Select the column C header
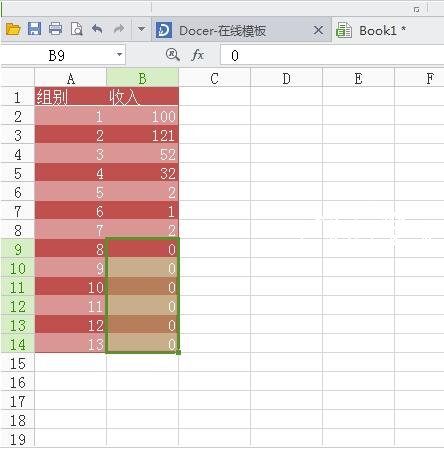 [214, 79]
